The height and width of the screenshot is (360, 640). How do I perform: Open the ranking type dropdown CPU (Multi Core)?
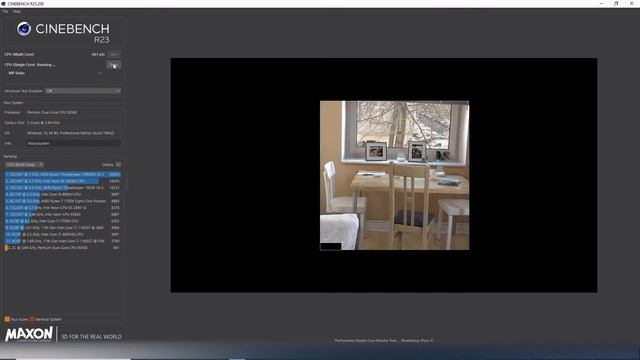[24, 164]
